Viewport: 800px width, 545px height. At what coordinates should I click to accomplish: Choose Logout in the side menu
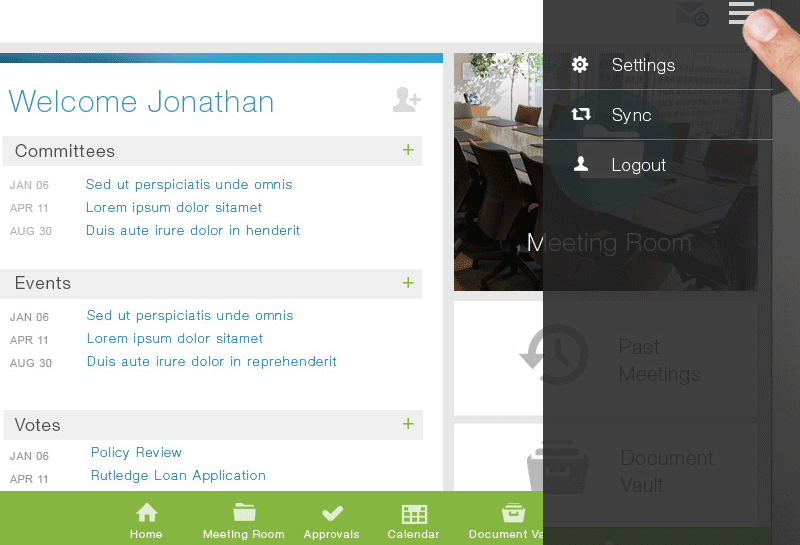coord(658,165)
